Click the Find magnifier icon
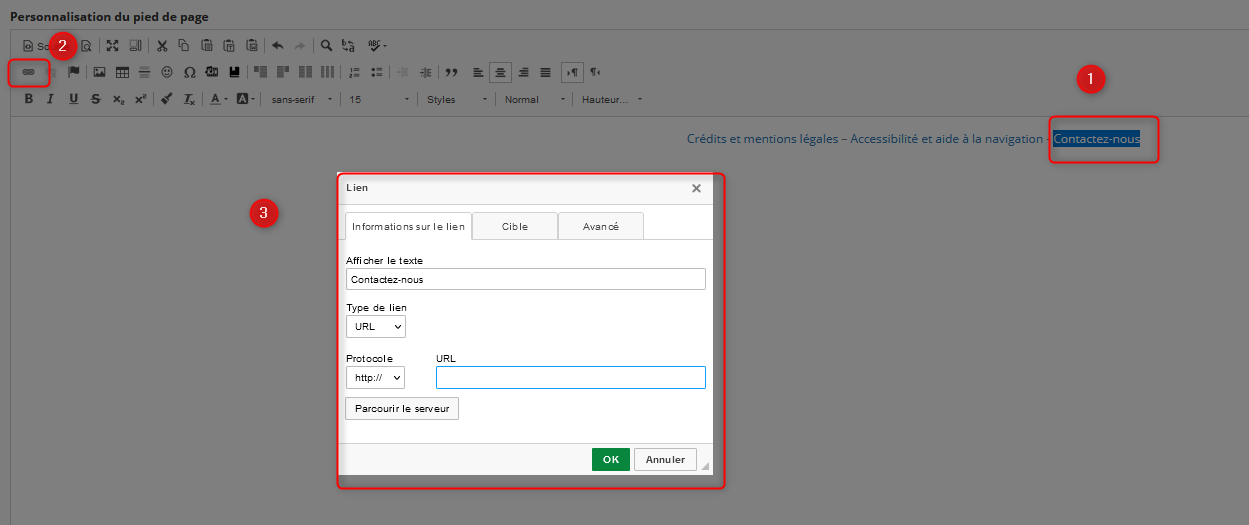This screenshot has height=525, width=1249. [x=326, y=45]
